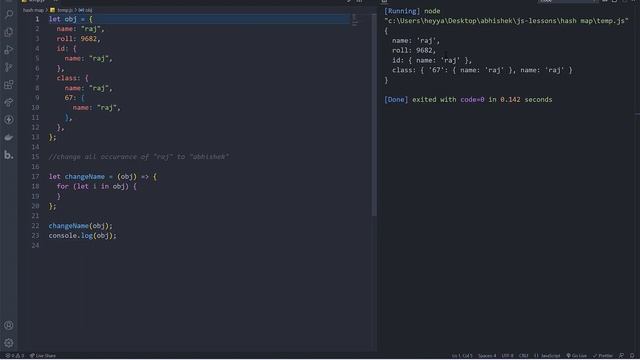Open the Thunder Client lightning icon
Image resolution: width=640 pixels, height=360 pixels.
(9, 120)
